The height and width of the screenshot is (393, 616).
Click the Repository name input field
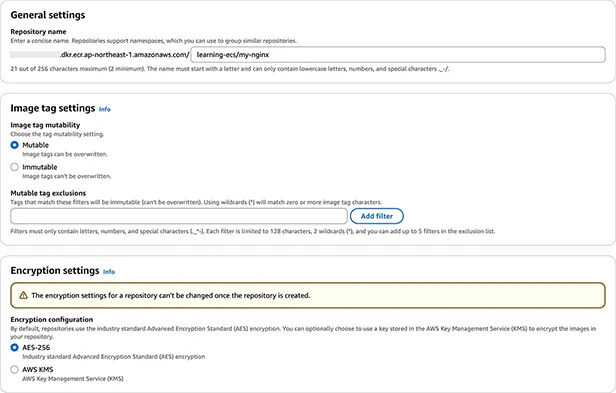tap(398, 55)
